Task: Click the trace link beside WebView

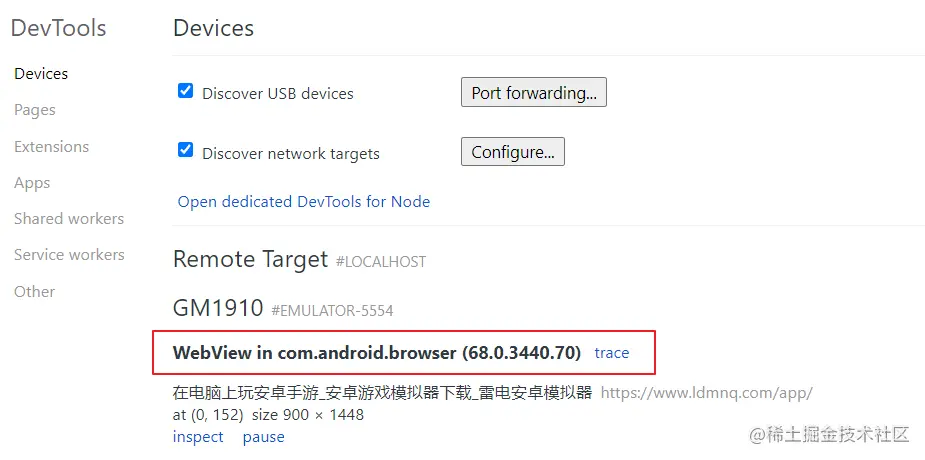Action: click(x=612, y=353)
